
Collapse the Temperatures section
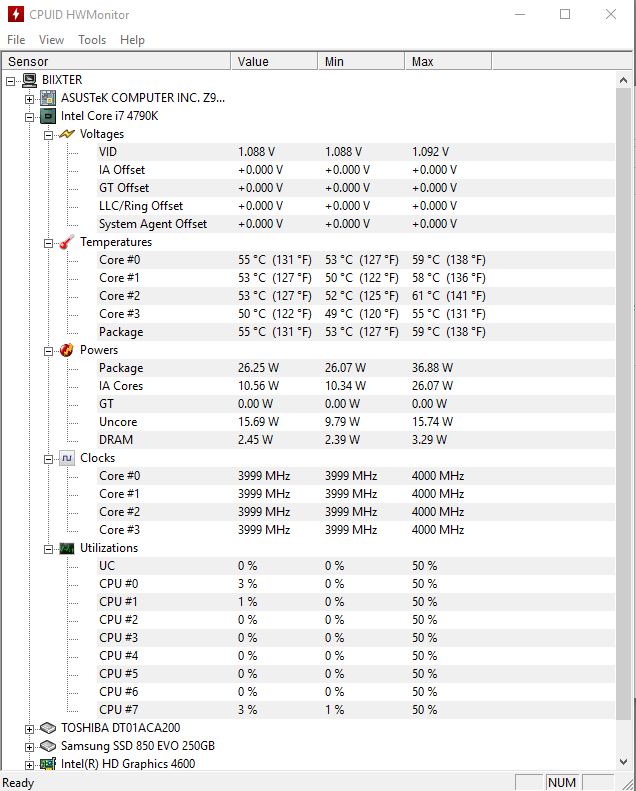pos(48,243)
